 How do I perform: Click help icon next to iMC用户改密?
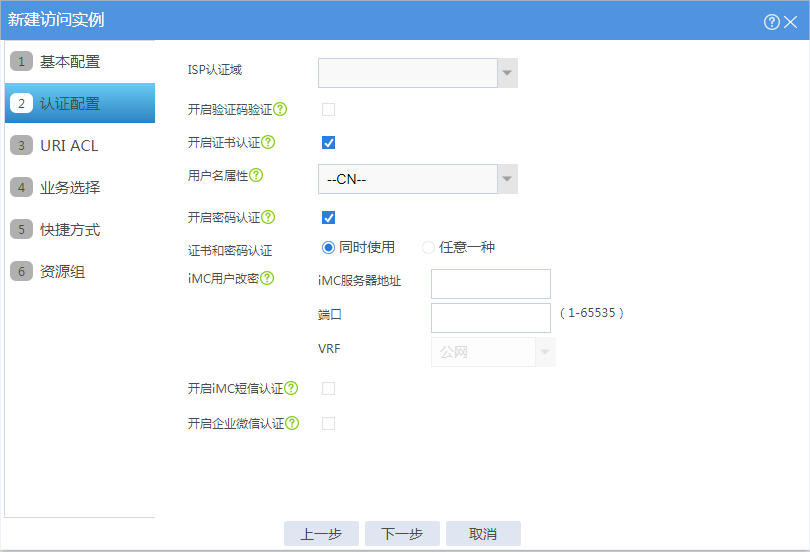coord(267,278)
